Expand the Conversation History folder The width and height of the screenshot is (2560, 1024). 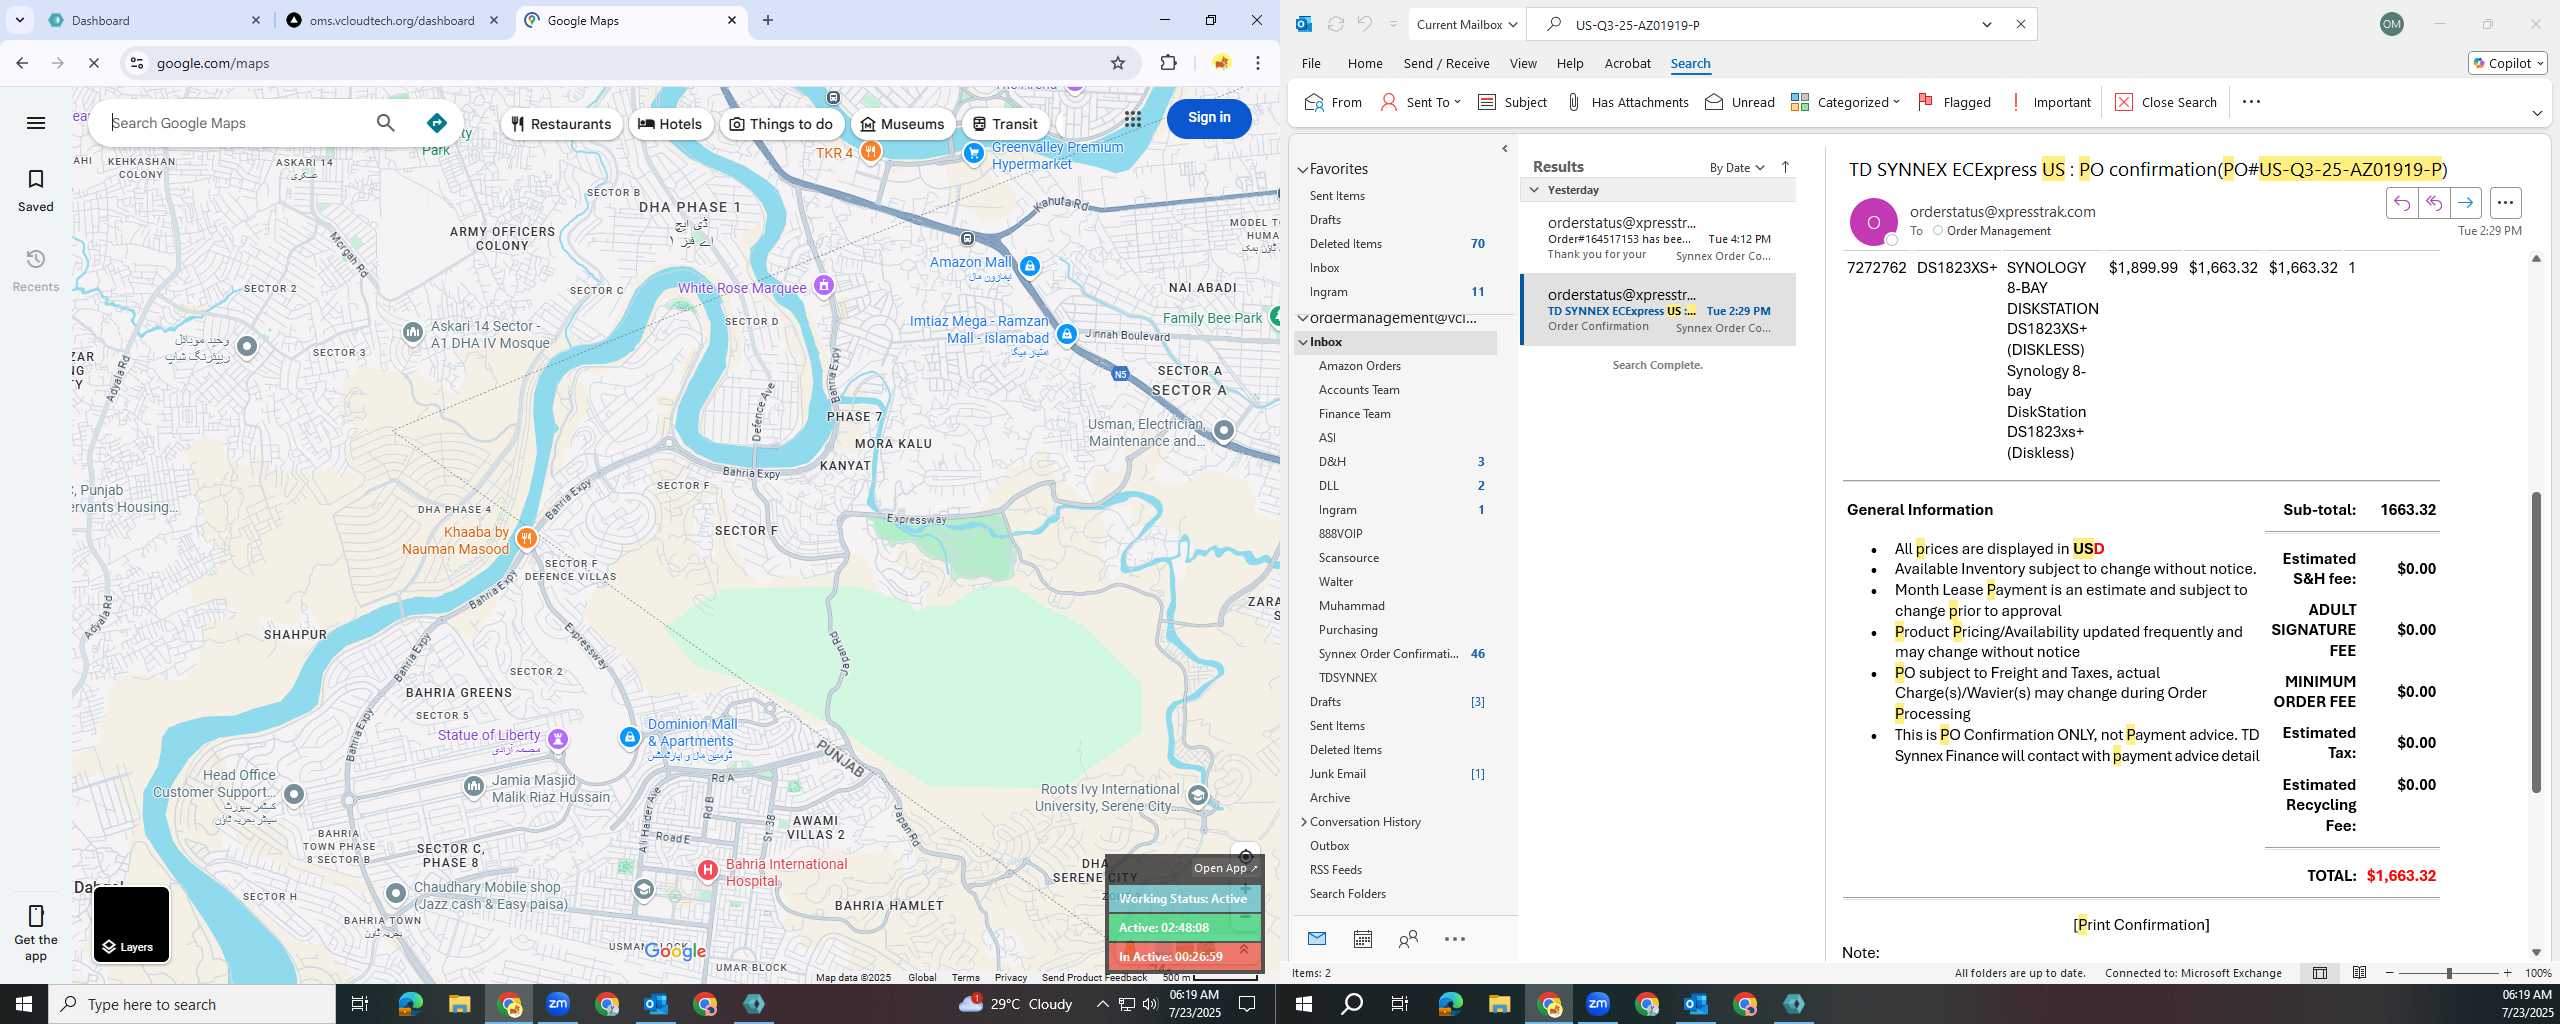[1304, 822]
